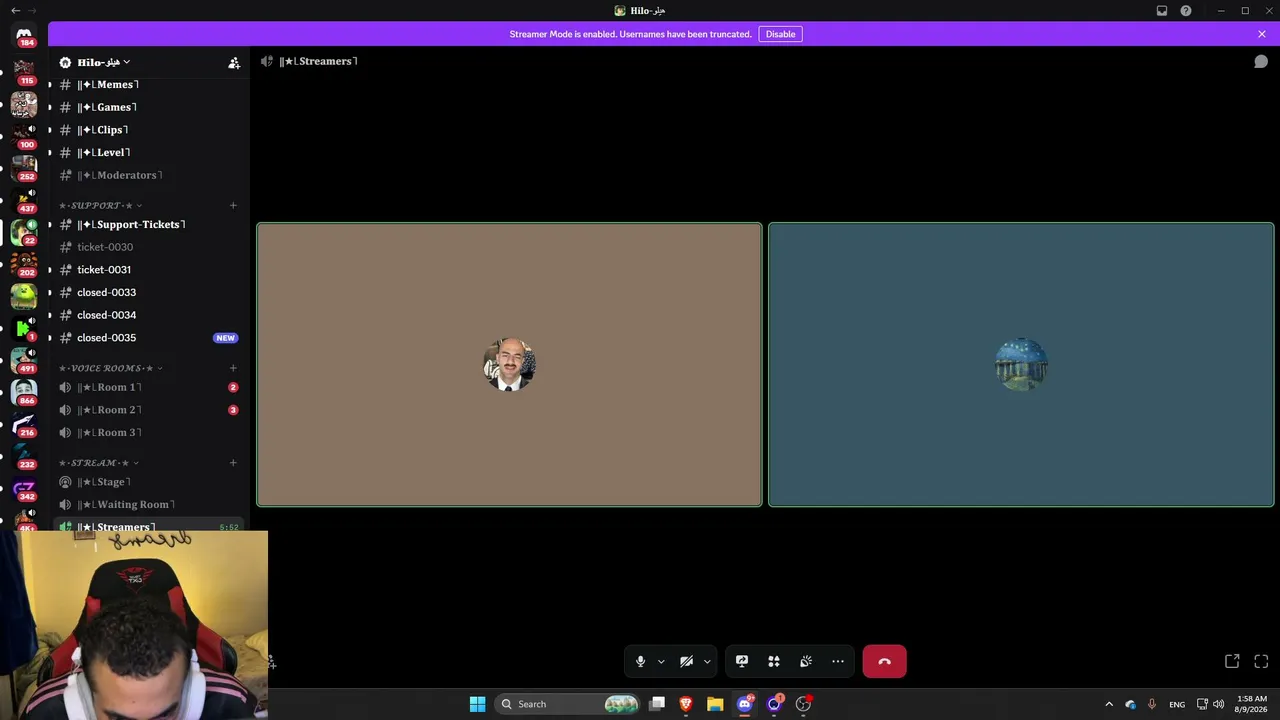Disconnect from the voice call
The height and width of the screenshot is (720, 1280).
pyautogui.click(x=884, y=661)
